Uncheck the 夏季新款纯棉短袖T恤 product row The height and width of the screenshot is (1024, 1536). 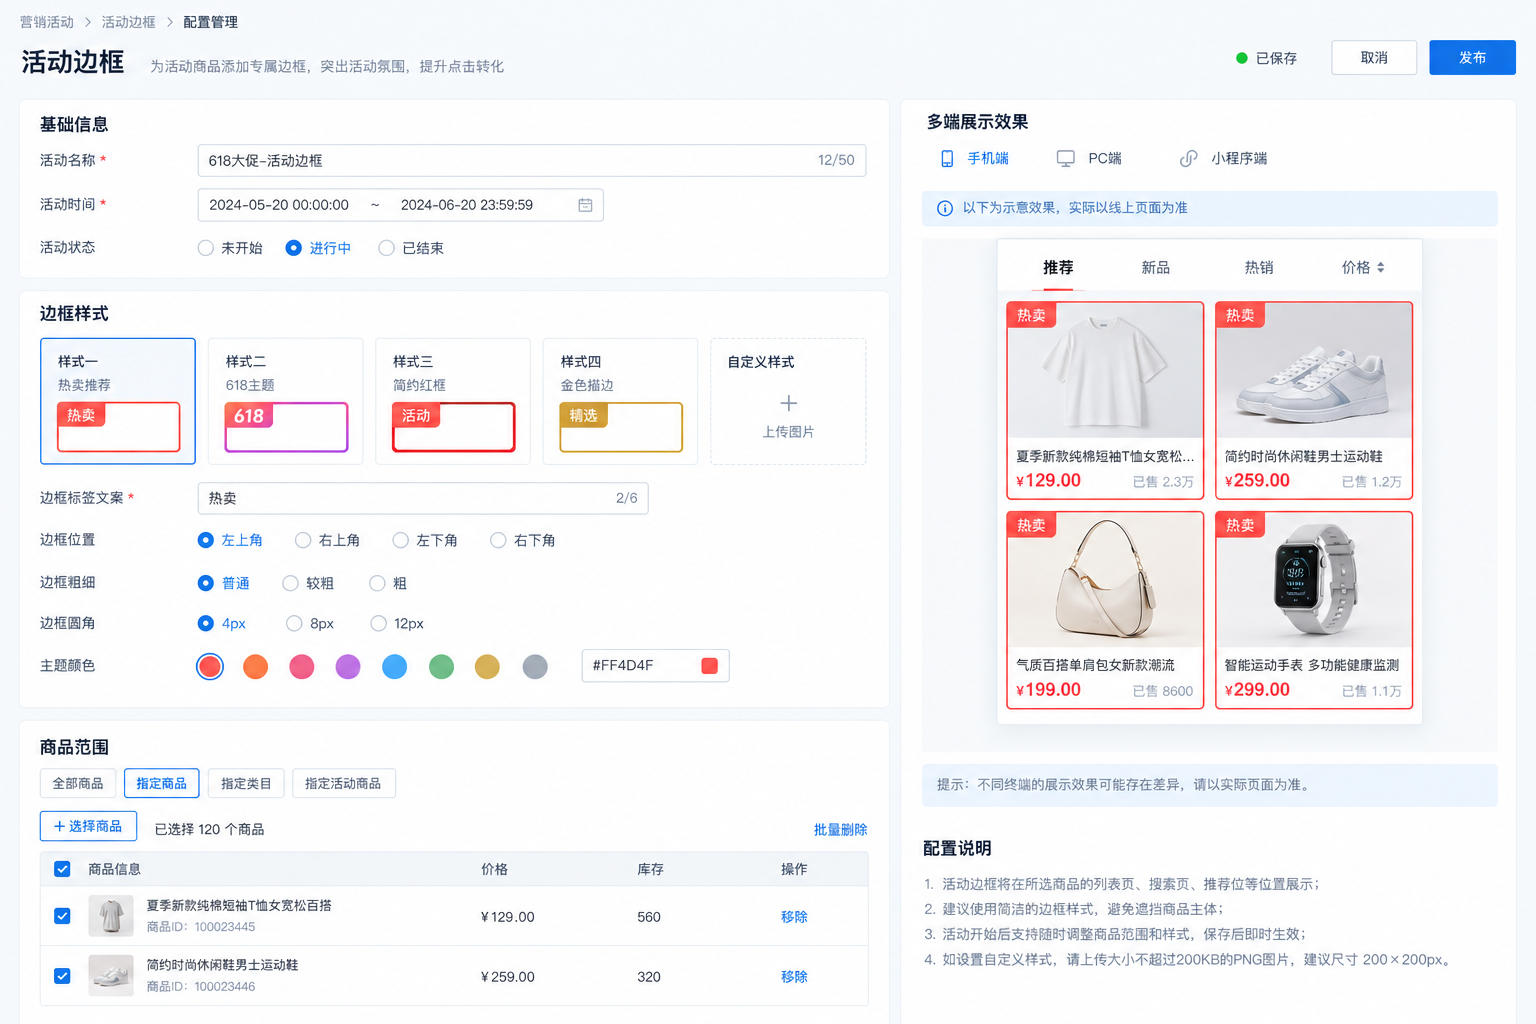(62, 916)
